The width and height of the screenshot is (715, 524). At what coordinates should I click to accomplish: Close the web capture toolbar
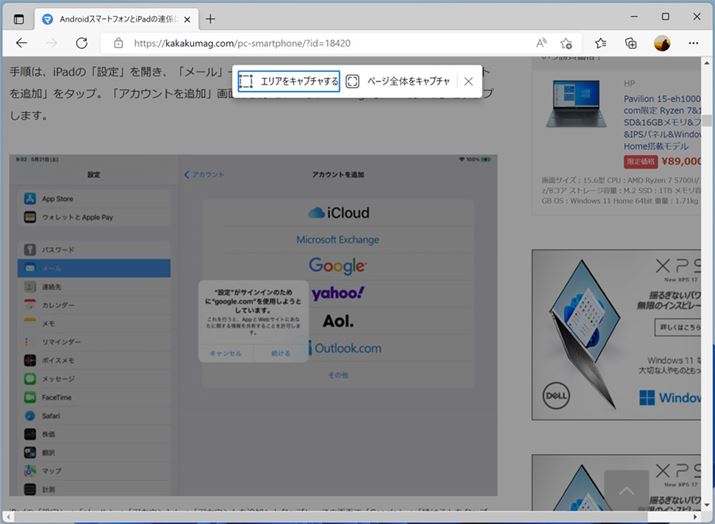tap(468, 82)
